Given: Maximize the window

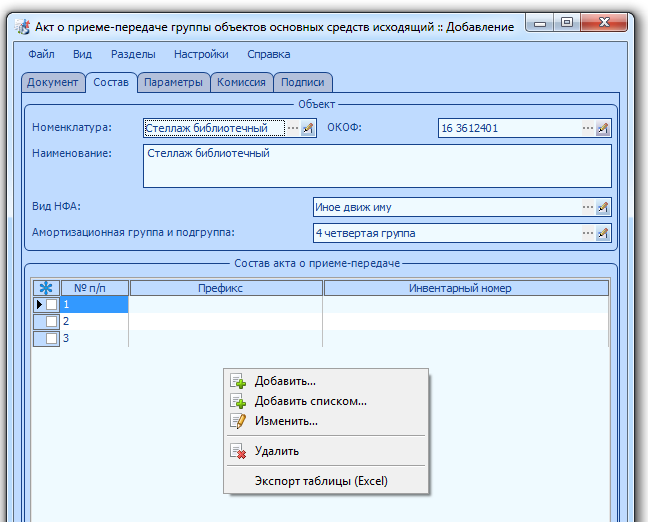Looking at the screenshot, I should pos(567,23).
